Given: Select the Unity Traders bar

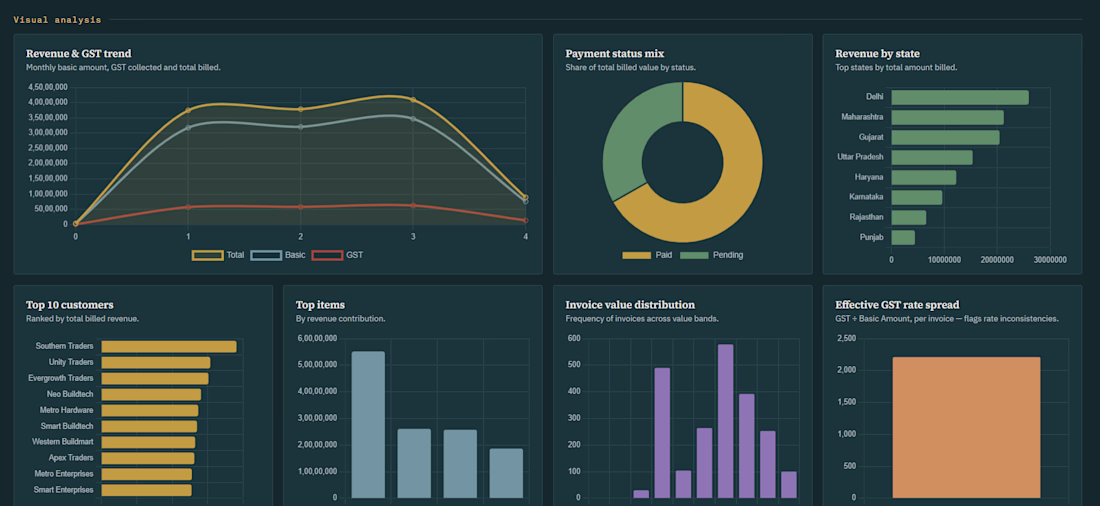Looking at the screenshot, I should click(156, 362).
